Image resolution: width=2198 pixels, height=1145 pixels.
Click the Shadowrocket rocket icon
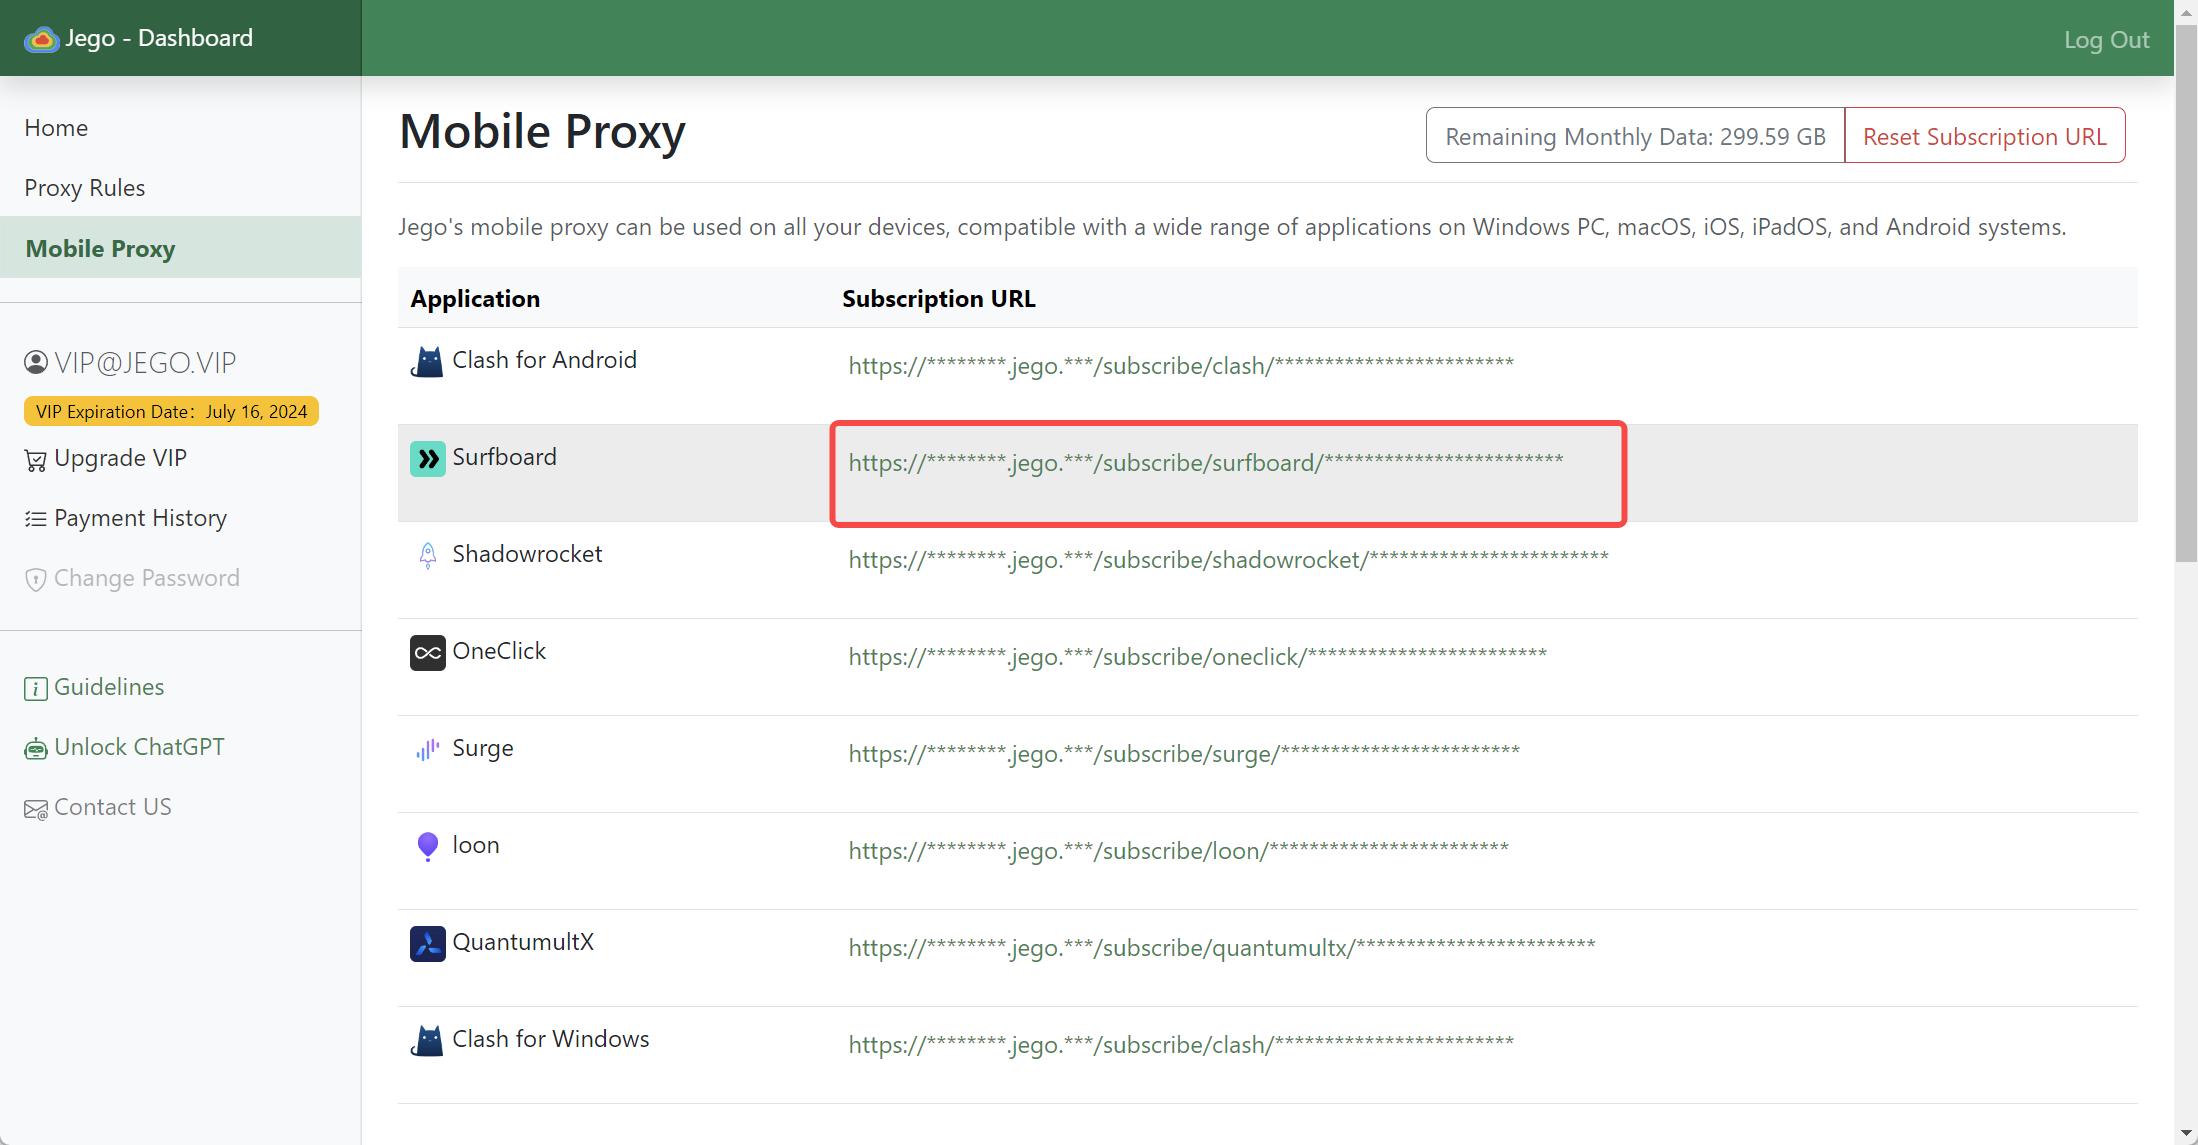pos(427,555)
